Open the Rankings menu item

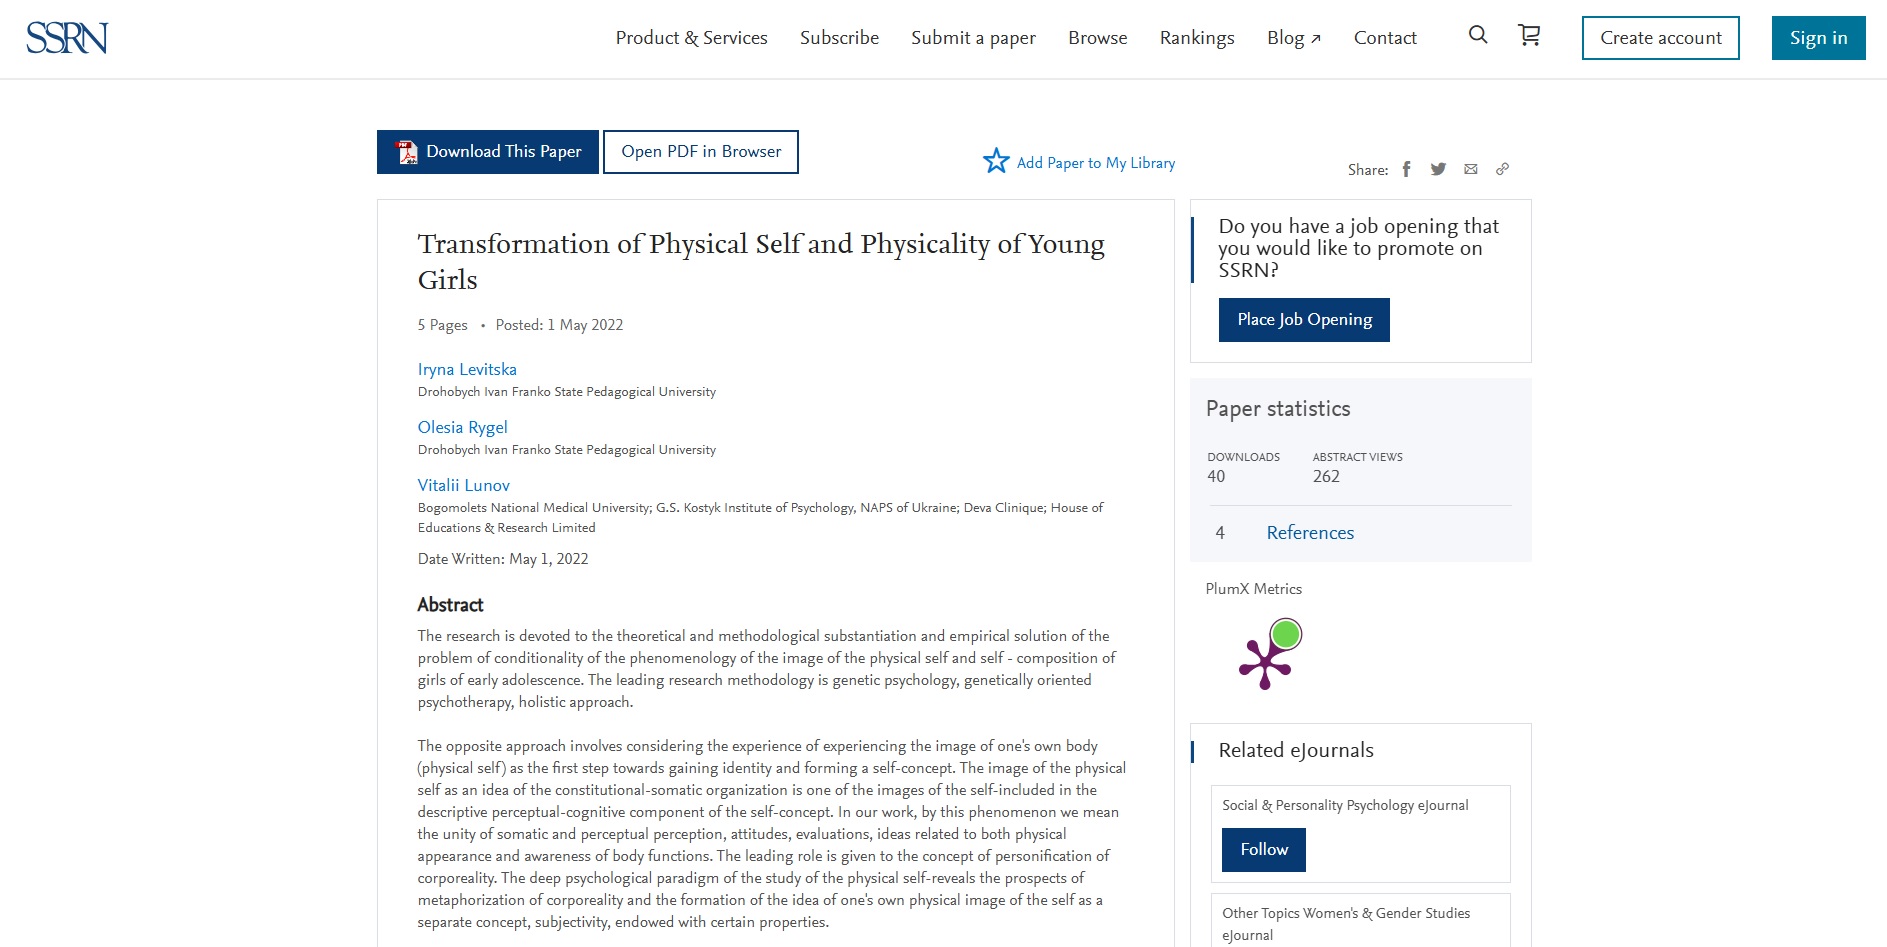[1197, 38]
